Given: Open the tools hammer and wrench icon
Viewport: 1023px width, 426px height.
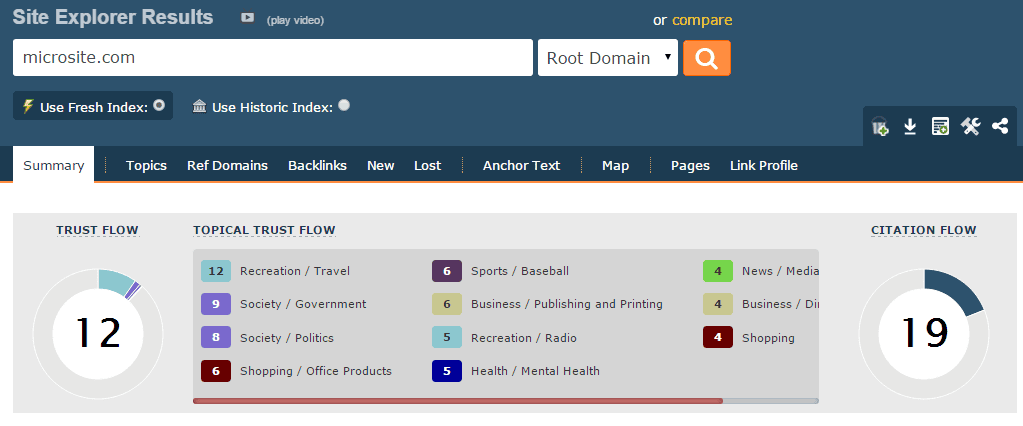Looking at the screenshot, I should (x=970, y=127).
